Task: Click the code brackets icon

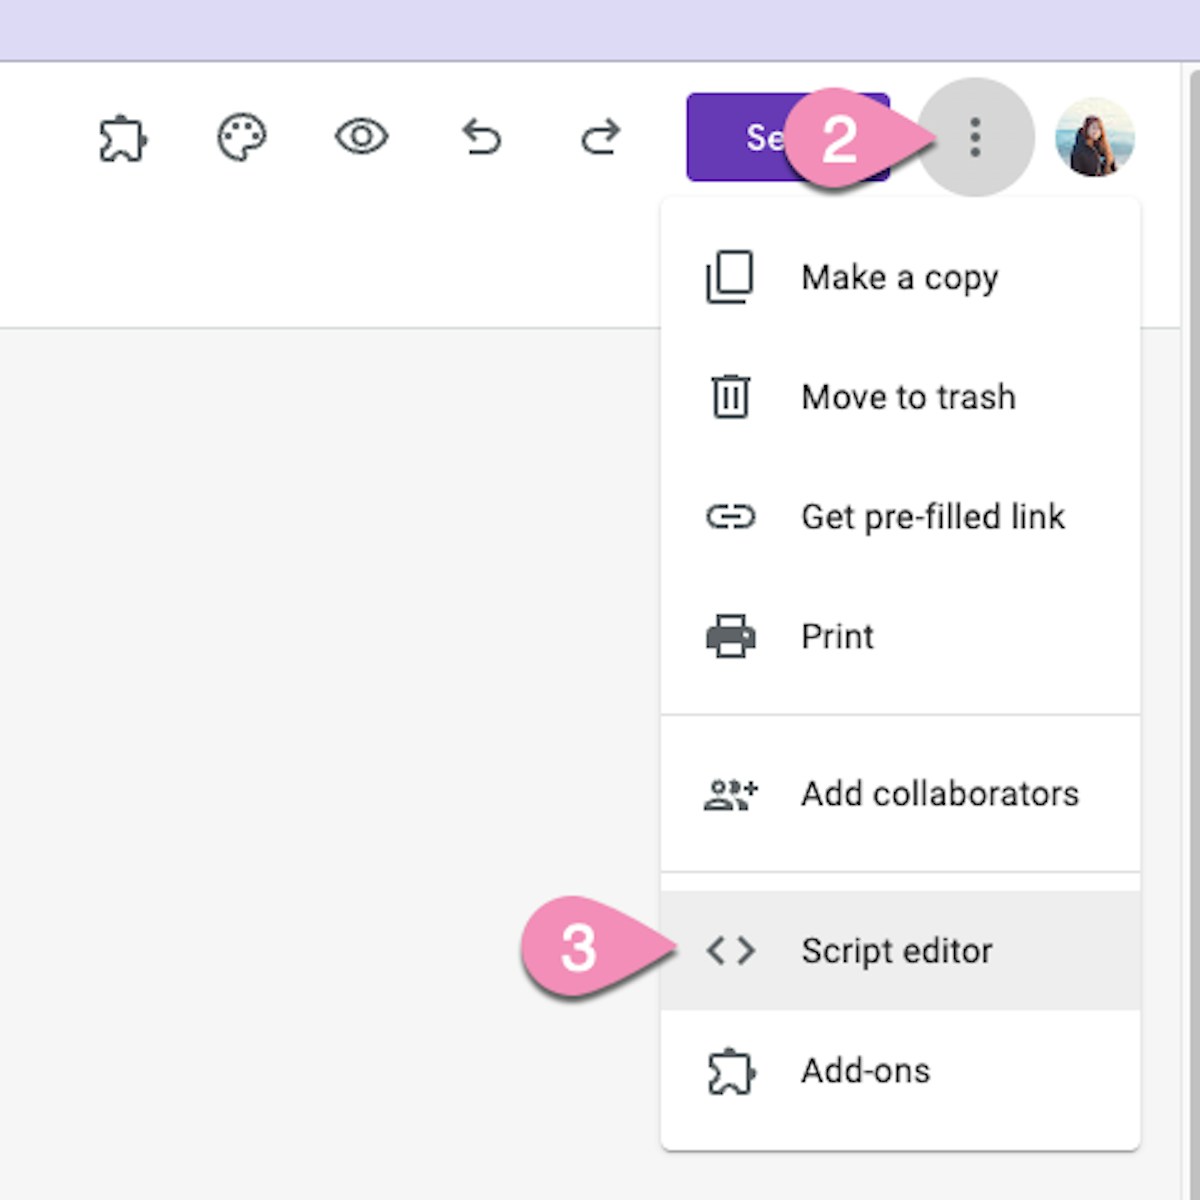Action: coord(730,951)
